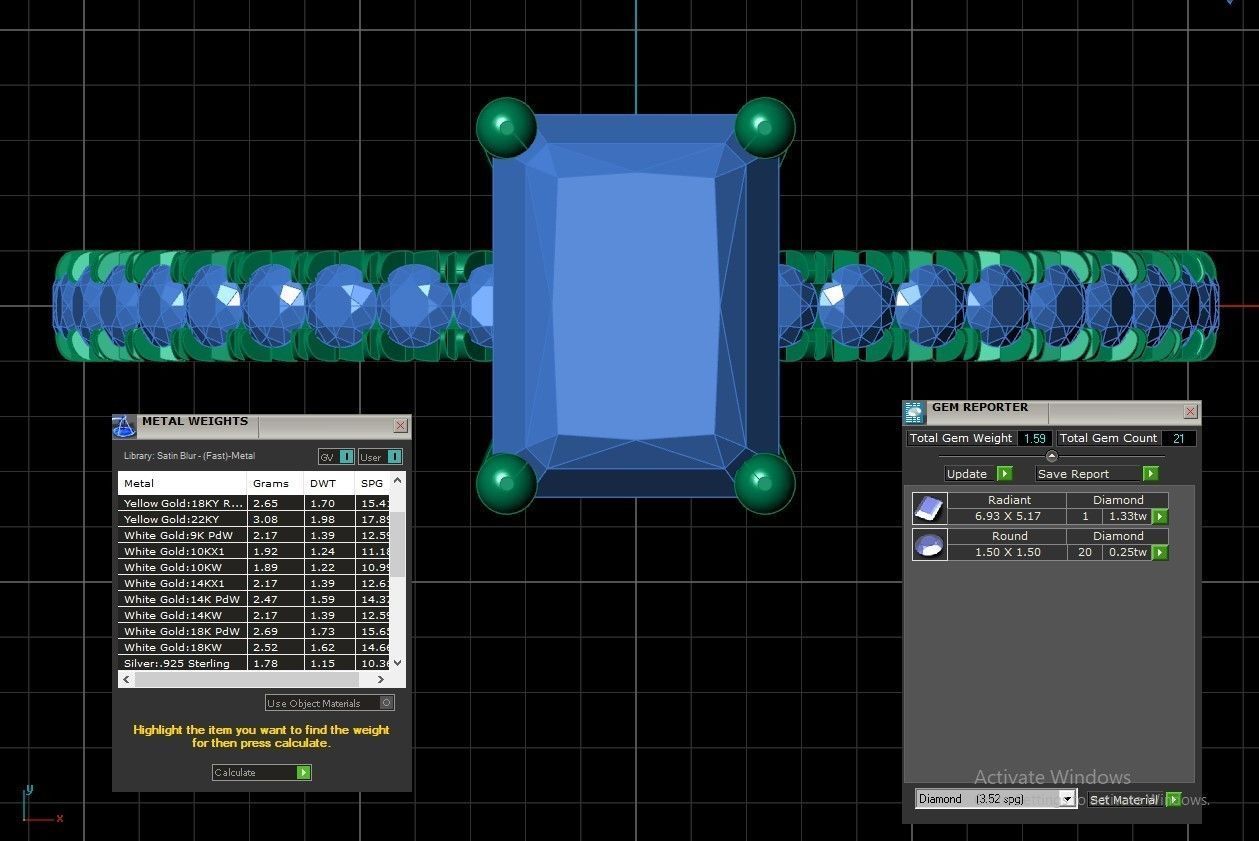Select Yellow Gold:22KY row
1259x841 pixels.
(x=254, y=519)
